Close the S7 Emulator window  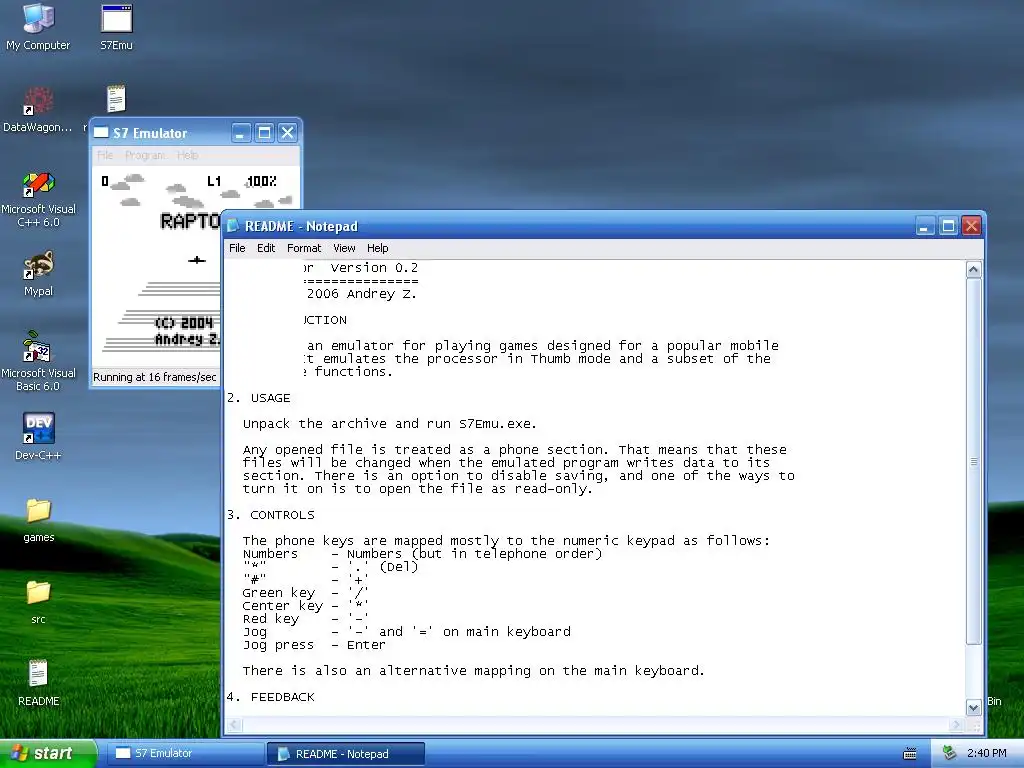coord(287,133)
